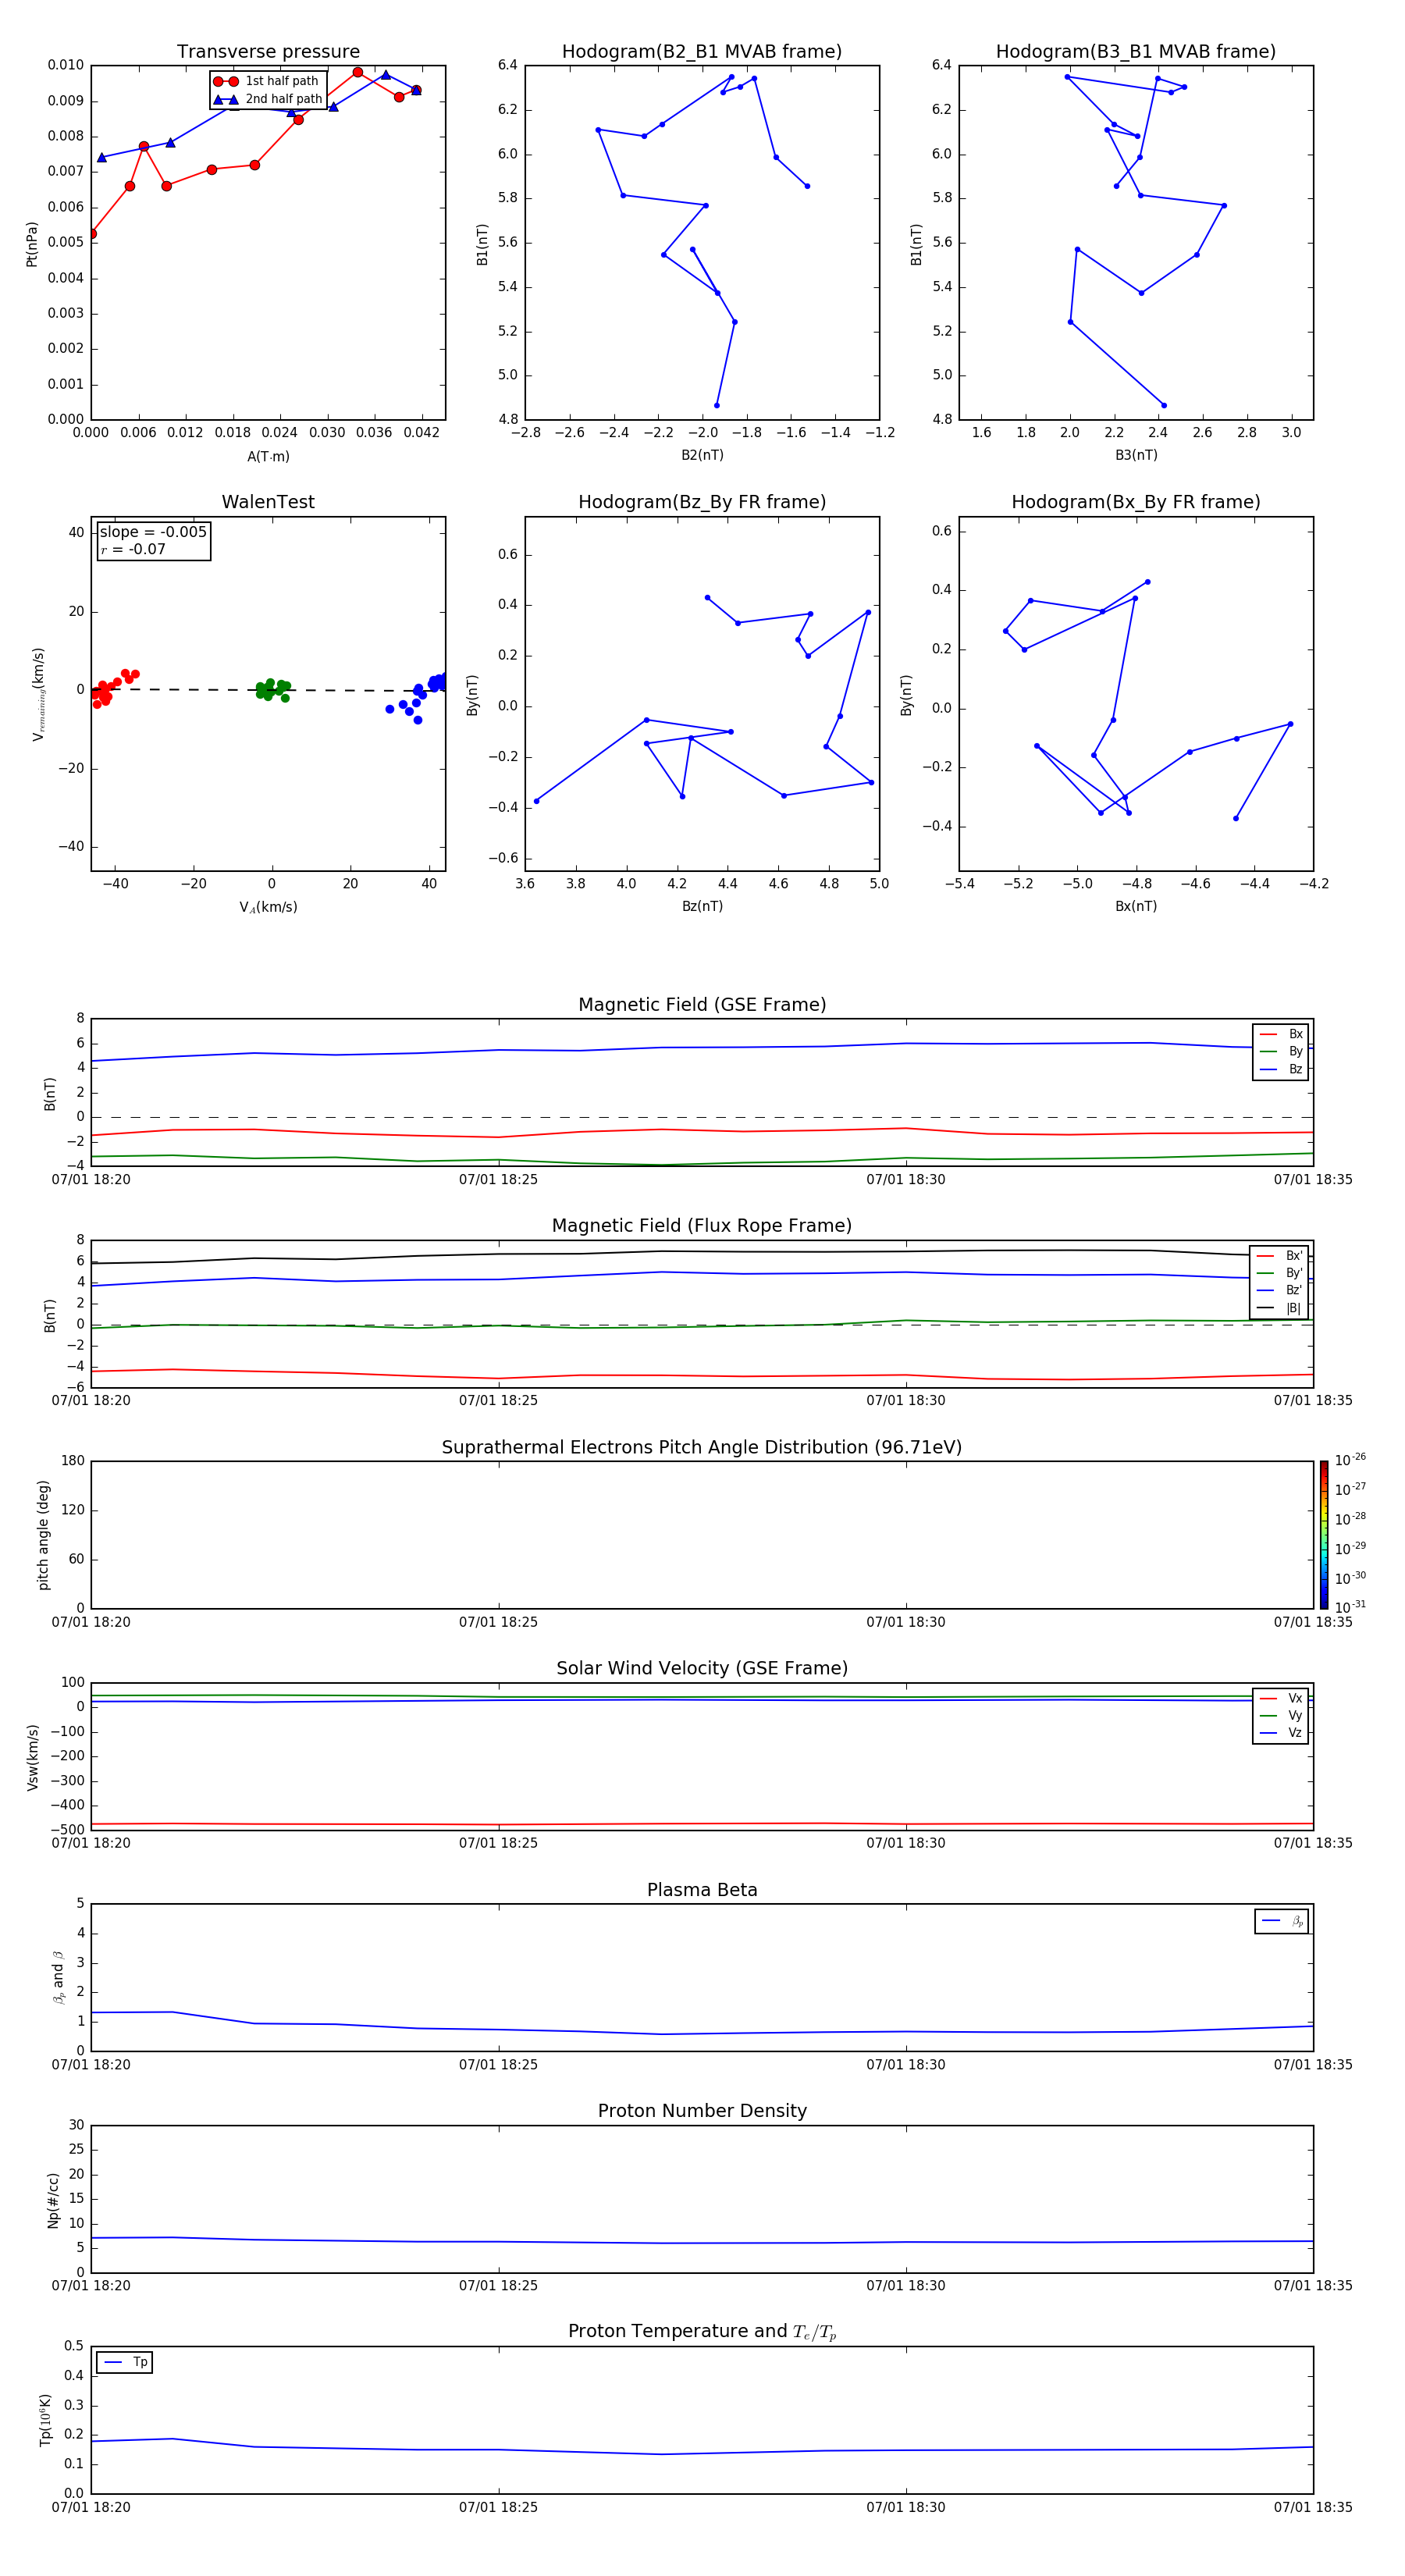Screen dimensions: 1405x2576
Task: Click the By legend entry in GSE magnetic field plot
Action: 1281,1052
